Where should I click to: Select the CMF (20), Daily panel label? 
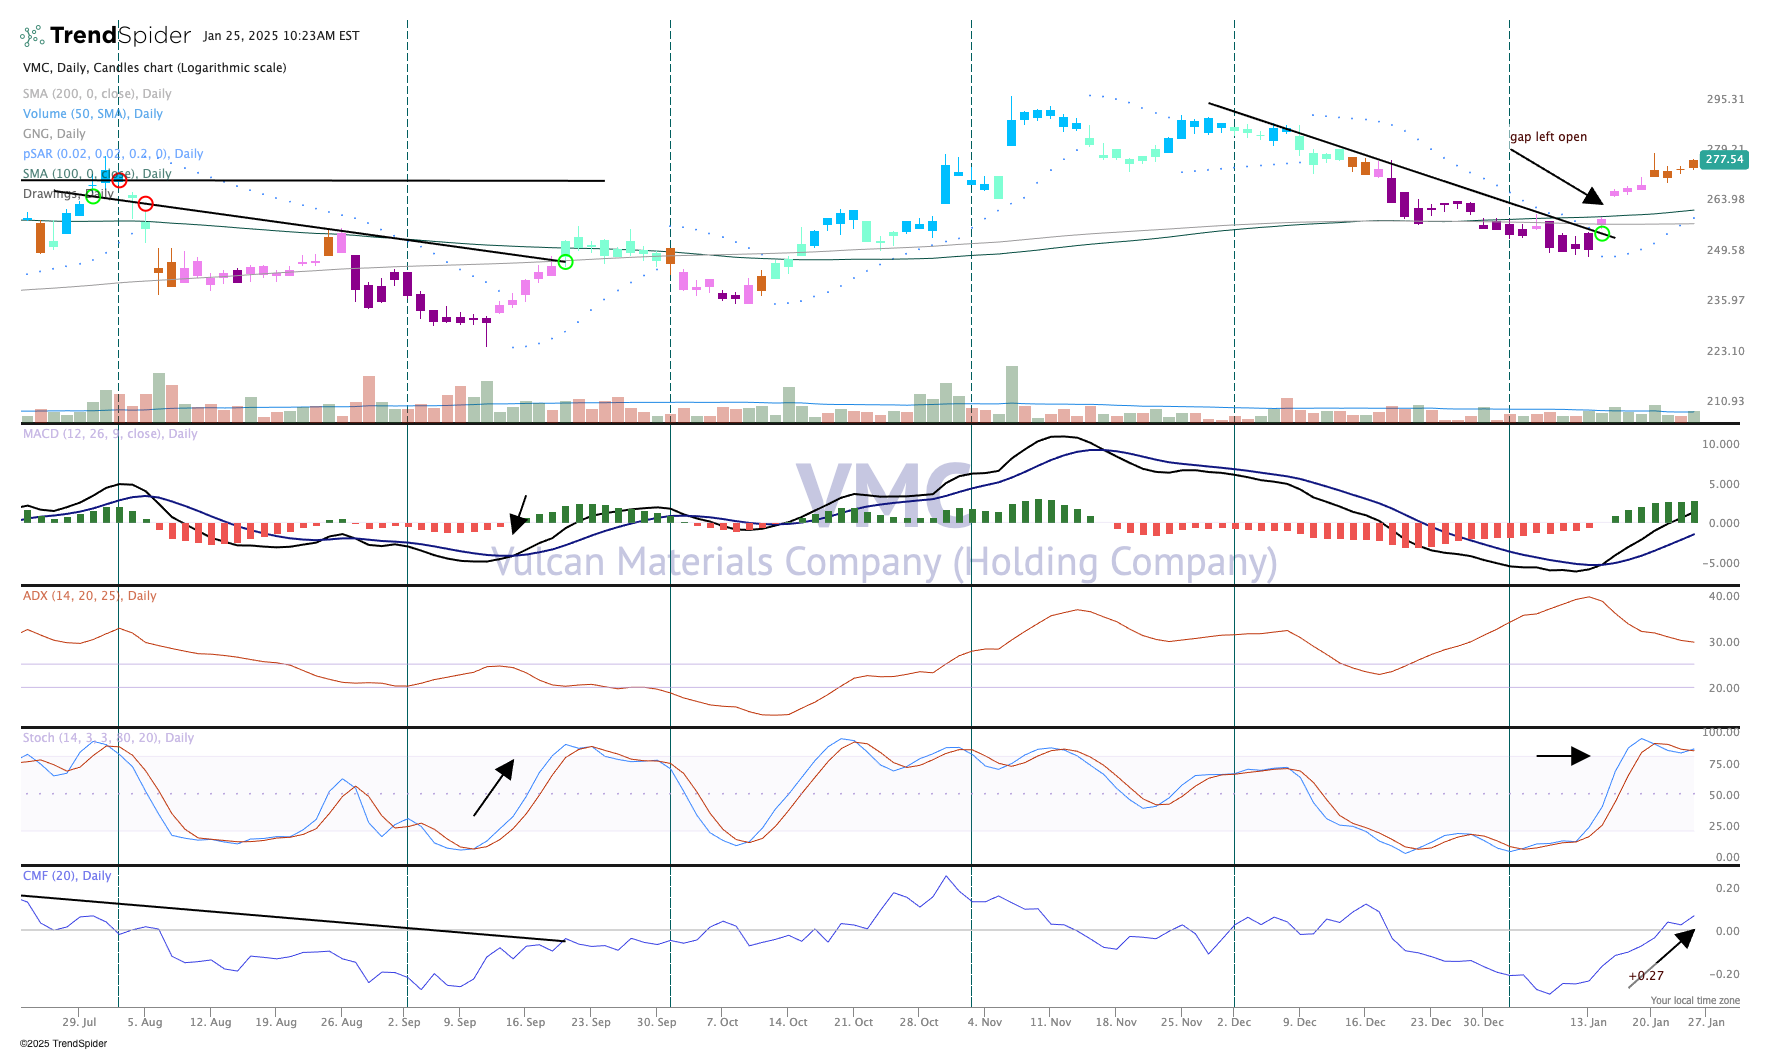tap(67, 876)
